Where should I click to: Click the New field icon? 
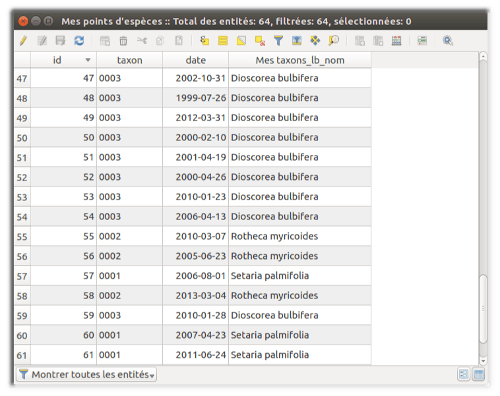360,41
